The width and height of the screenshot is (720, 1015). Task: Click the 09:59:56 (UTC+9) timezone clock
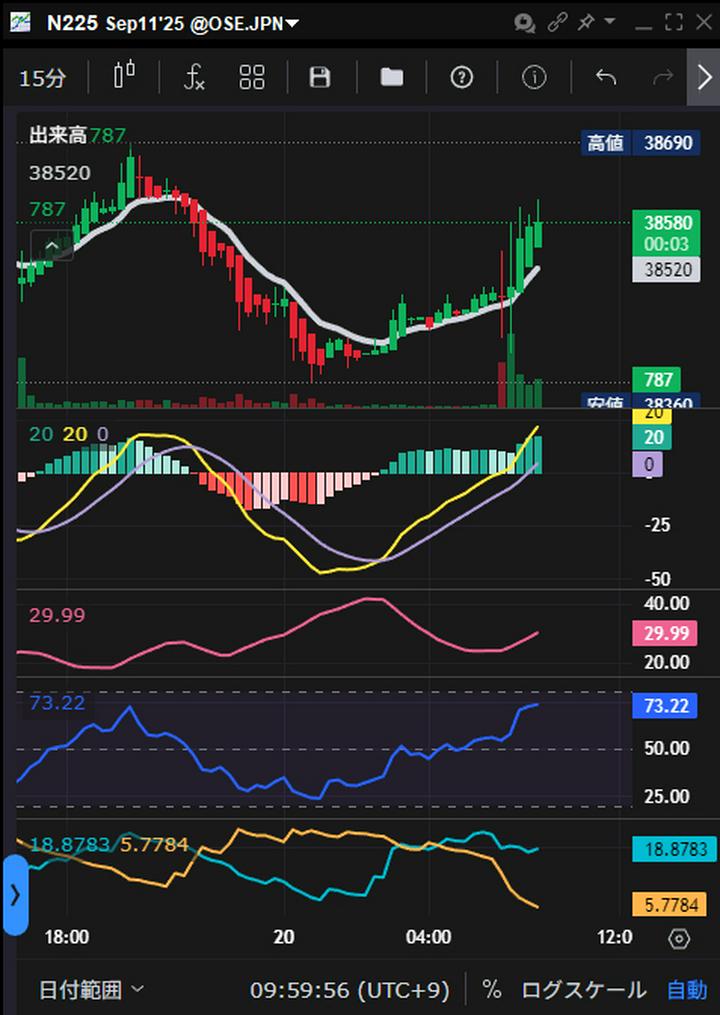tap(349, 990)
